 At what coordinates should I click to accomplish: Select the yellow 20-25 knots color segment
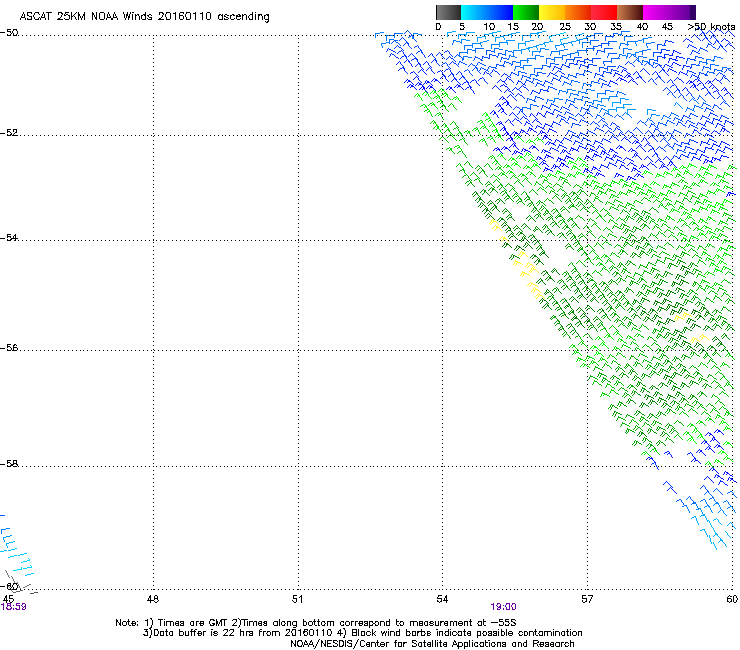(552, 12)
